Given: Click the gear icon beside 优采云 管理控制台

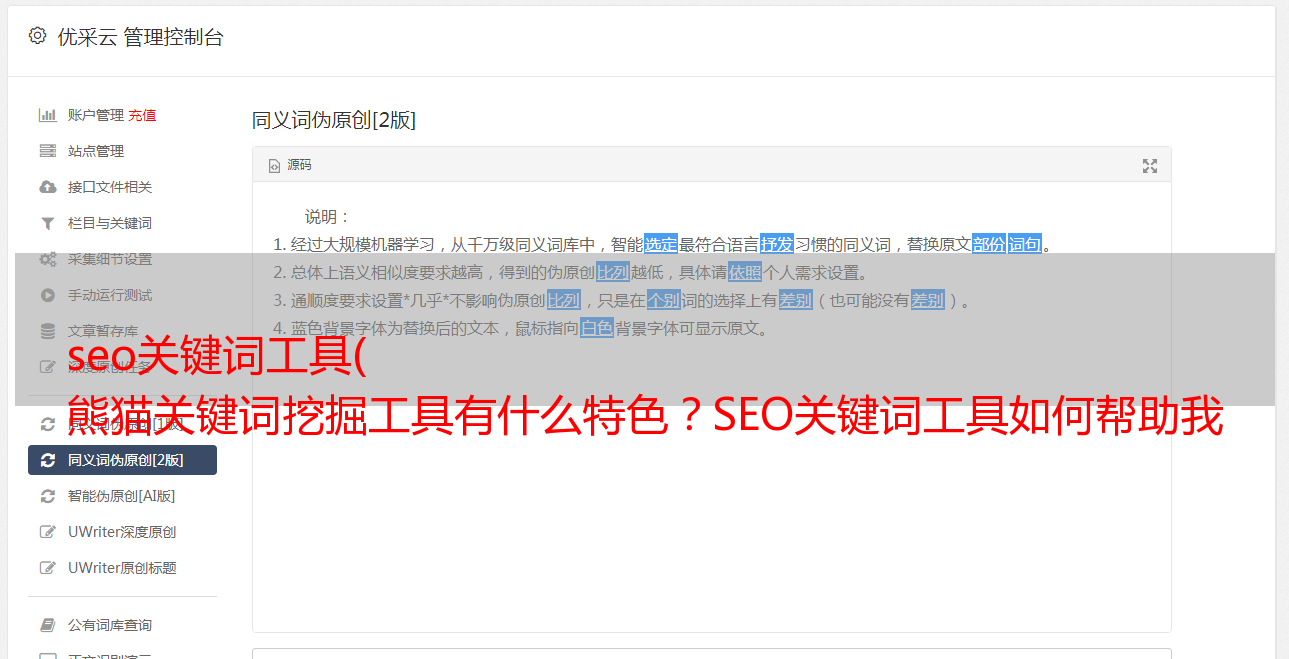Looking at the screenshot, I should 37,36.
